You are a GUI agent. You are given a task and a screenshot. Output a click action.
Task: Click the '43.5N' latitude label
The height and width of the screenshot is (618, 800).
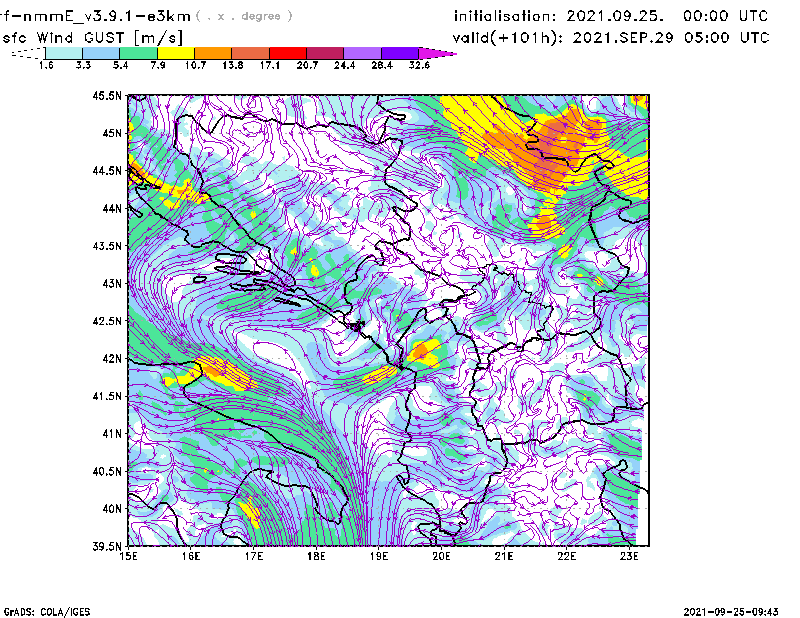pos(108,245)
